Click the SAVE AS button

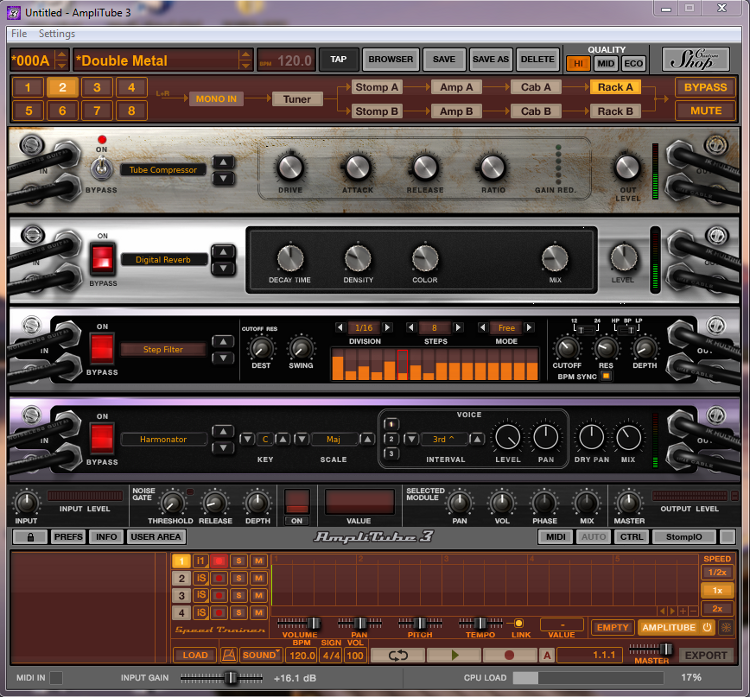pos(491,59)
